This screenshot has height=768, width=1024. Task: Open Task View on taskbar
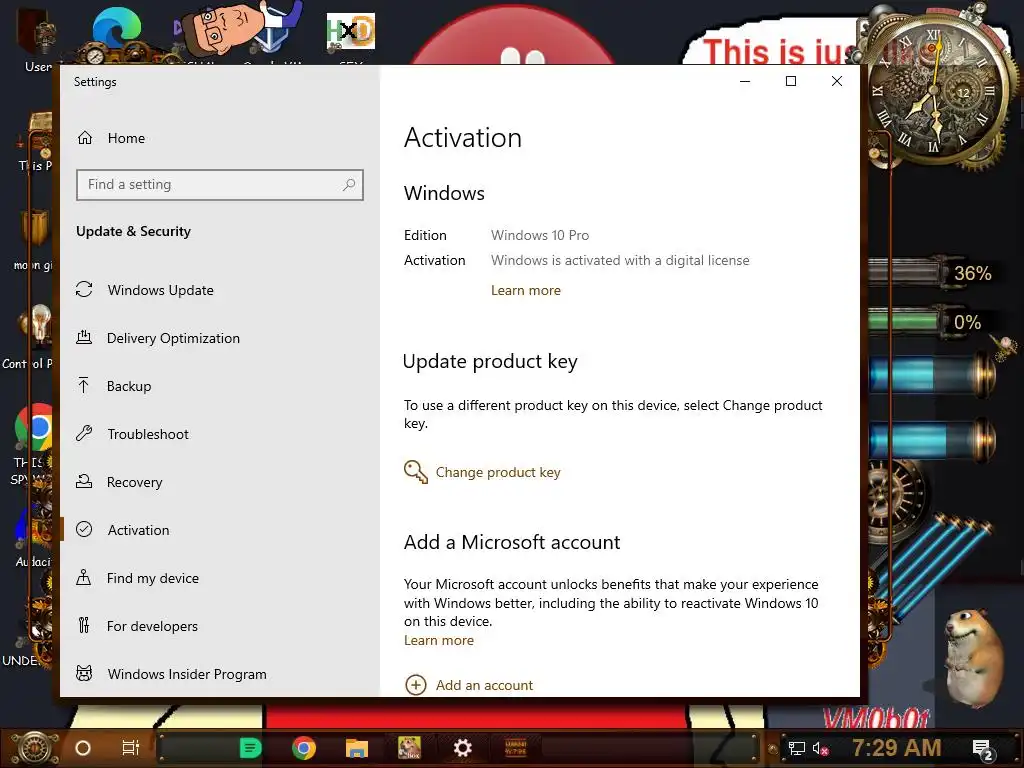[131, 748]
